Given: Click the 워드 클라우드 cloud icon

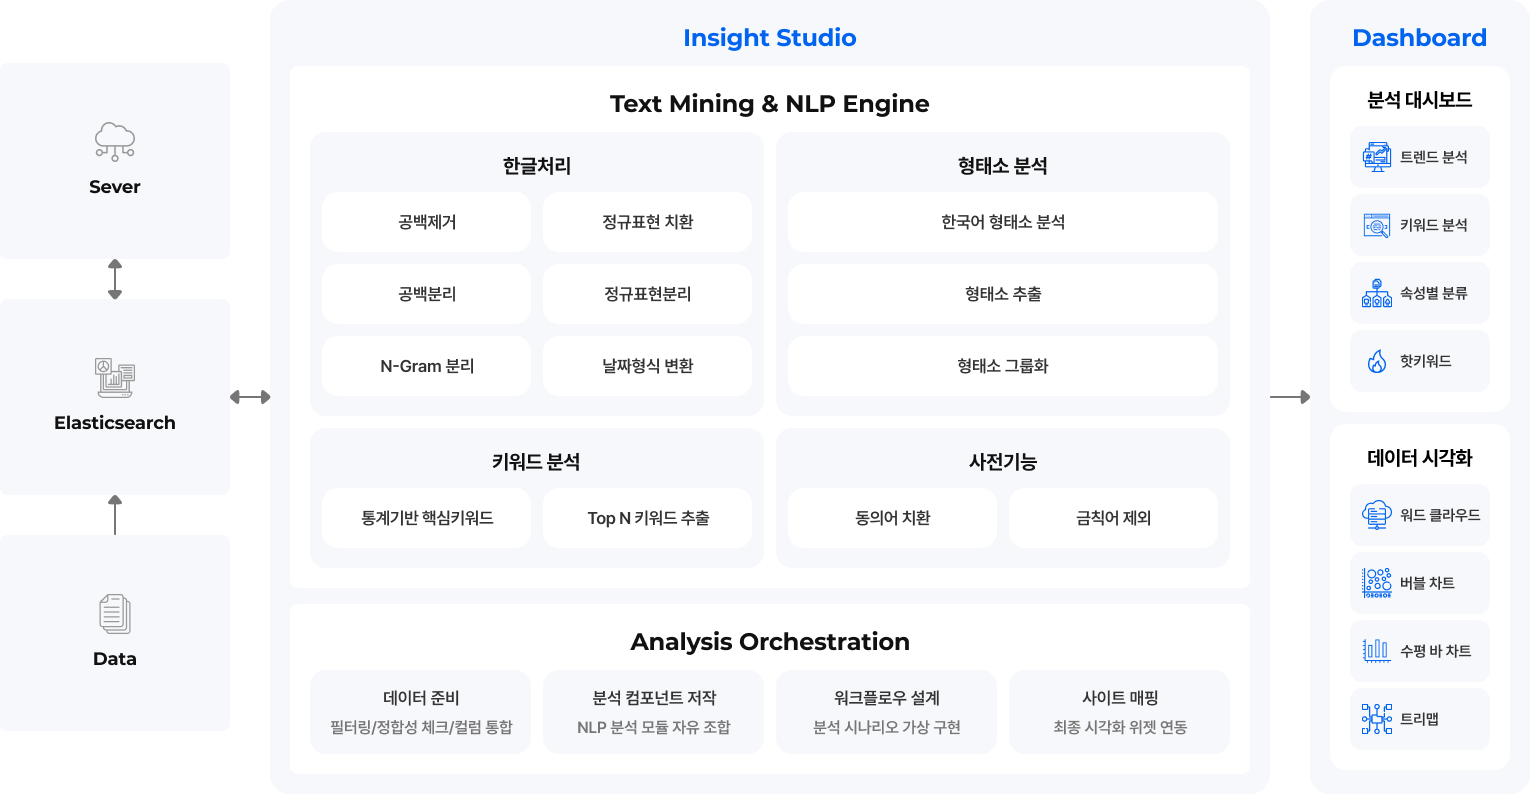Looking at the screenshot, I should point(1377,515).
